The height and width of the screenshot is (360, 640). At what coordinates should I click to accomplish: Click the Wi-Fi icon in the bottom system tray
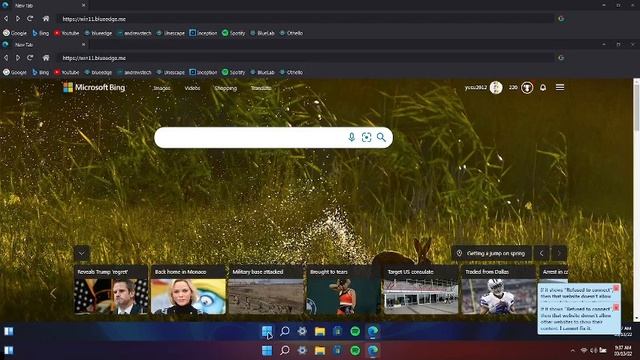584,350
